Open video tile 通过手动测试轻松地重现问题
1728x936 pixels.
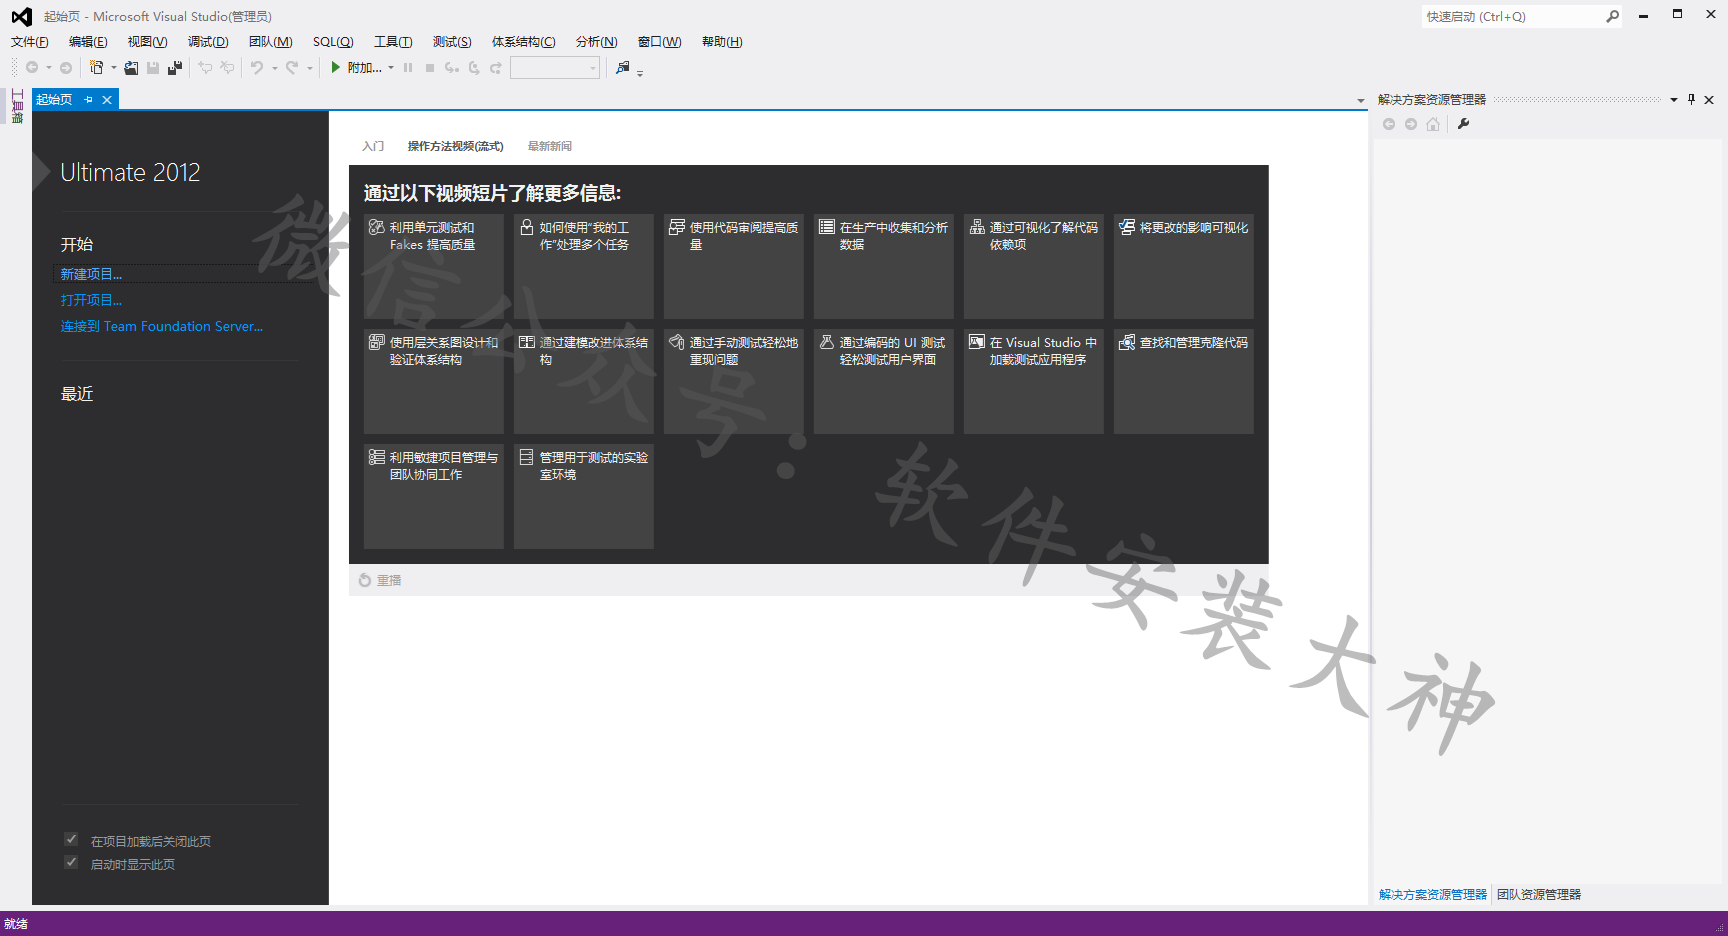(x=733, y=381)
